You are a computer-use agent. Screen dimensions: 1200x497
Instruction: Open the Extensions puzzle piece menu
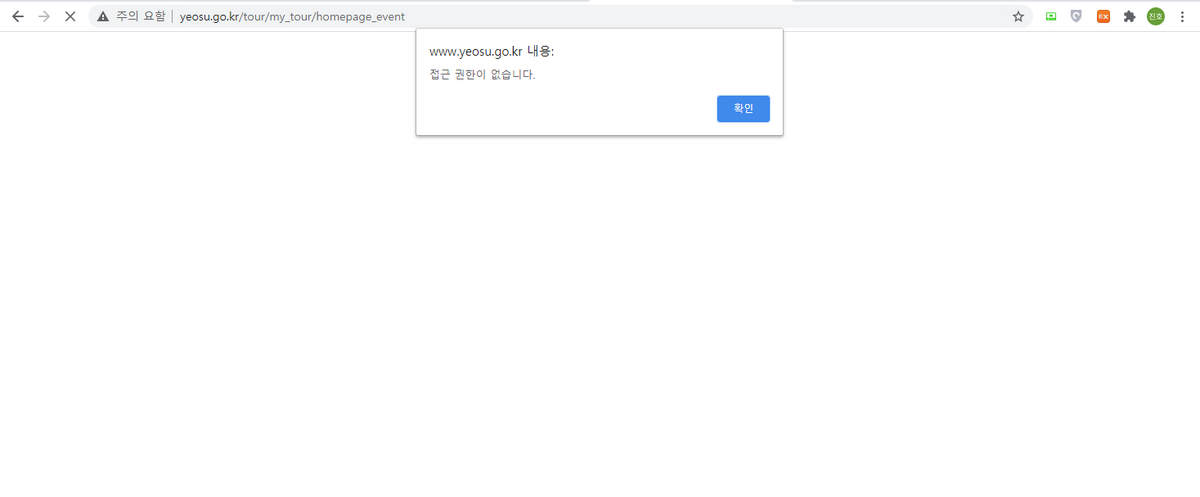click(x=1129, y=16)
